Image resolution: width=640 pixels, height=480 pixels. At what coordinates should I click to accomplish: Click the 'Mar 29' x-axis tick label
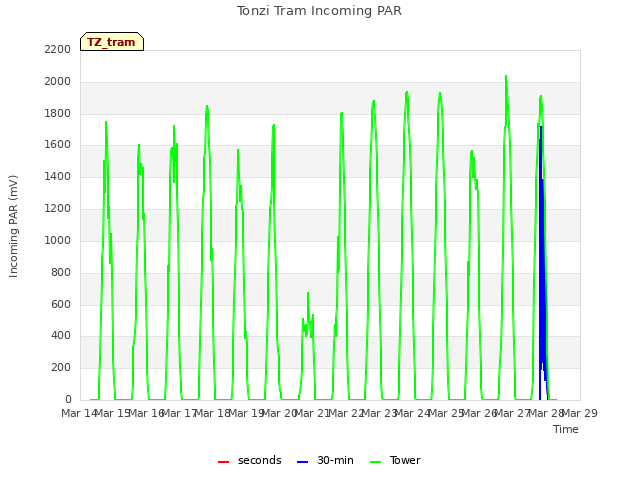coord(580,413)
